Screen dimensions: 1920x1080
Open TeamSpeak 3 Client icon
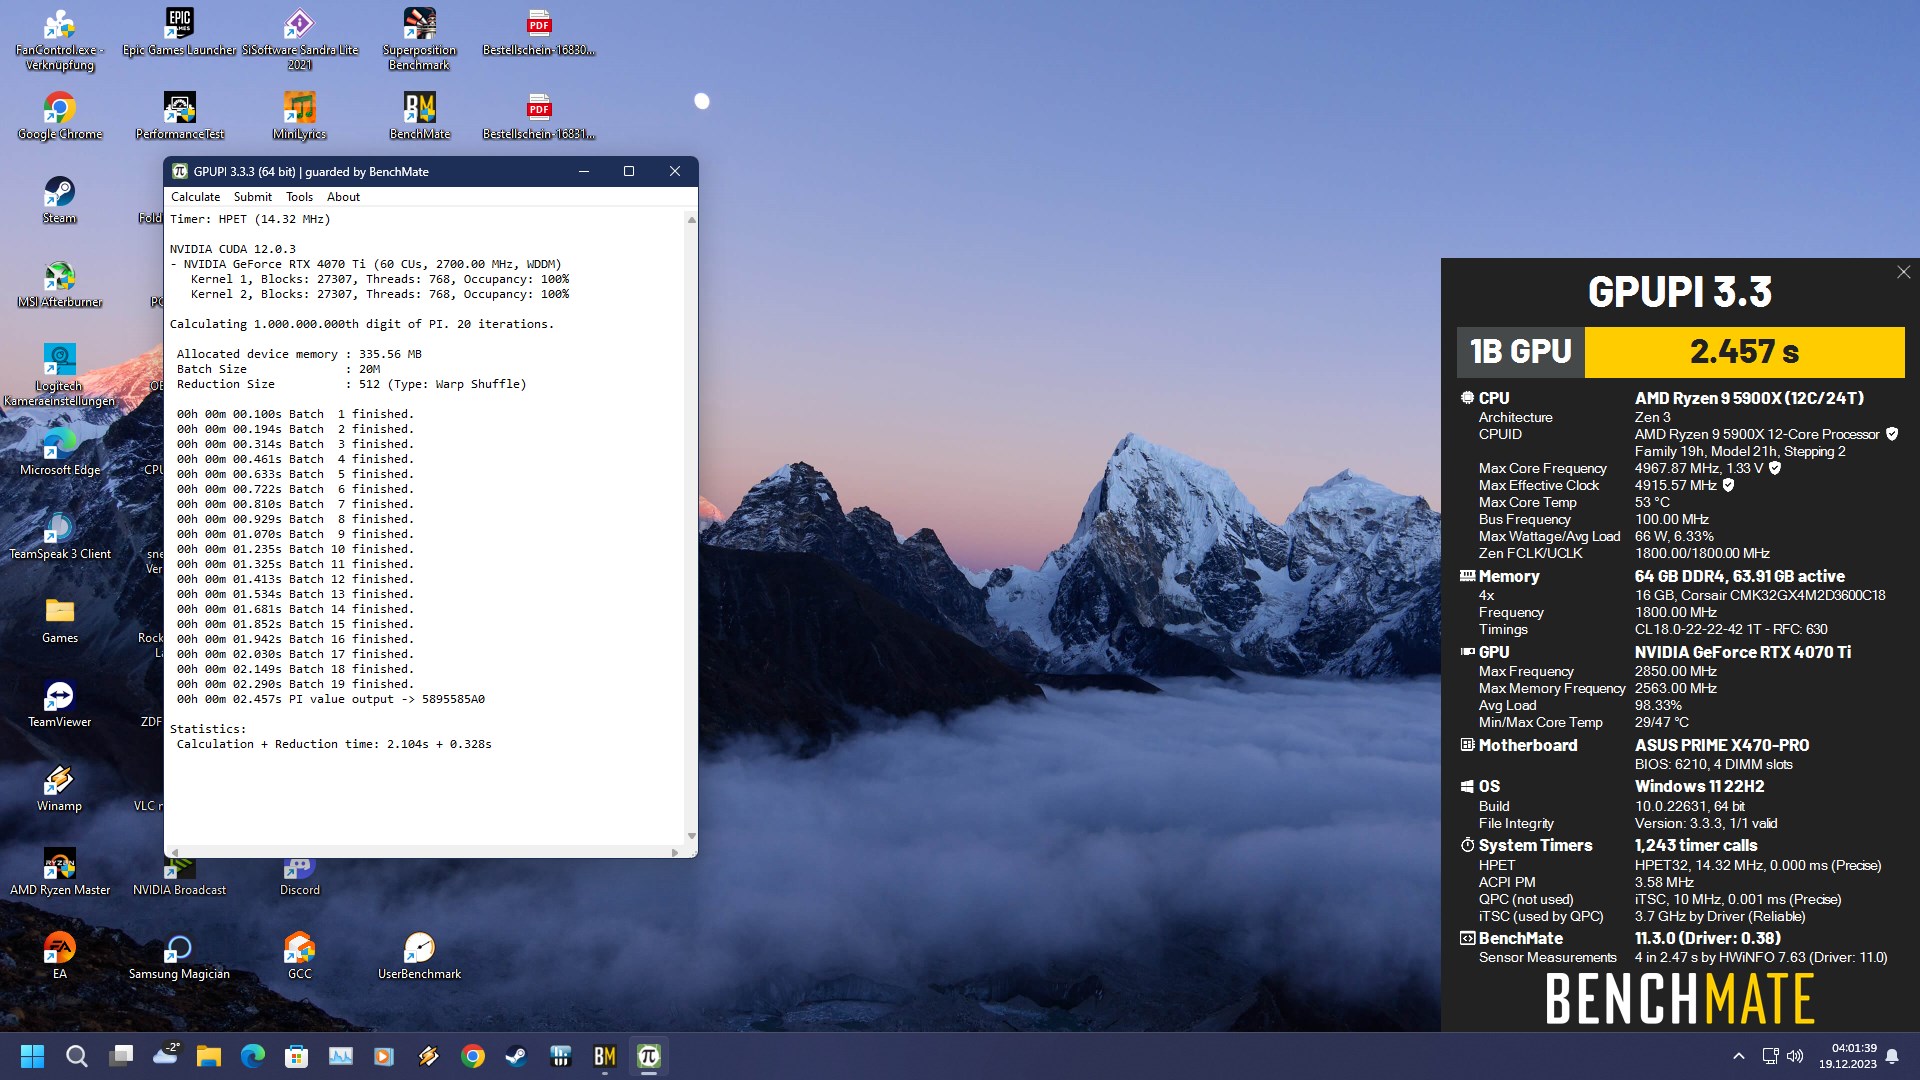click(60, 536)
